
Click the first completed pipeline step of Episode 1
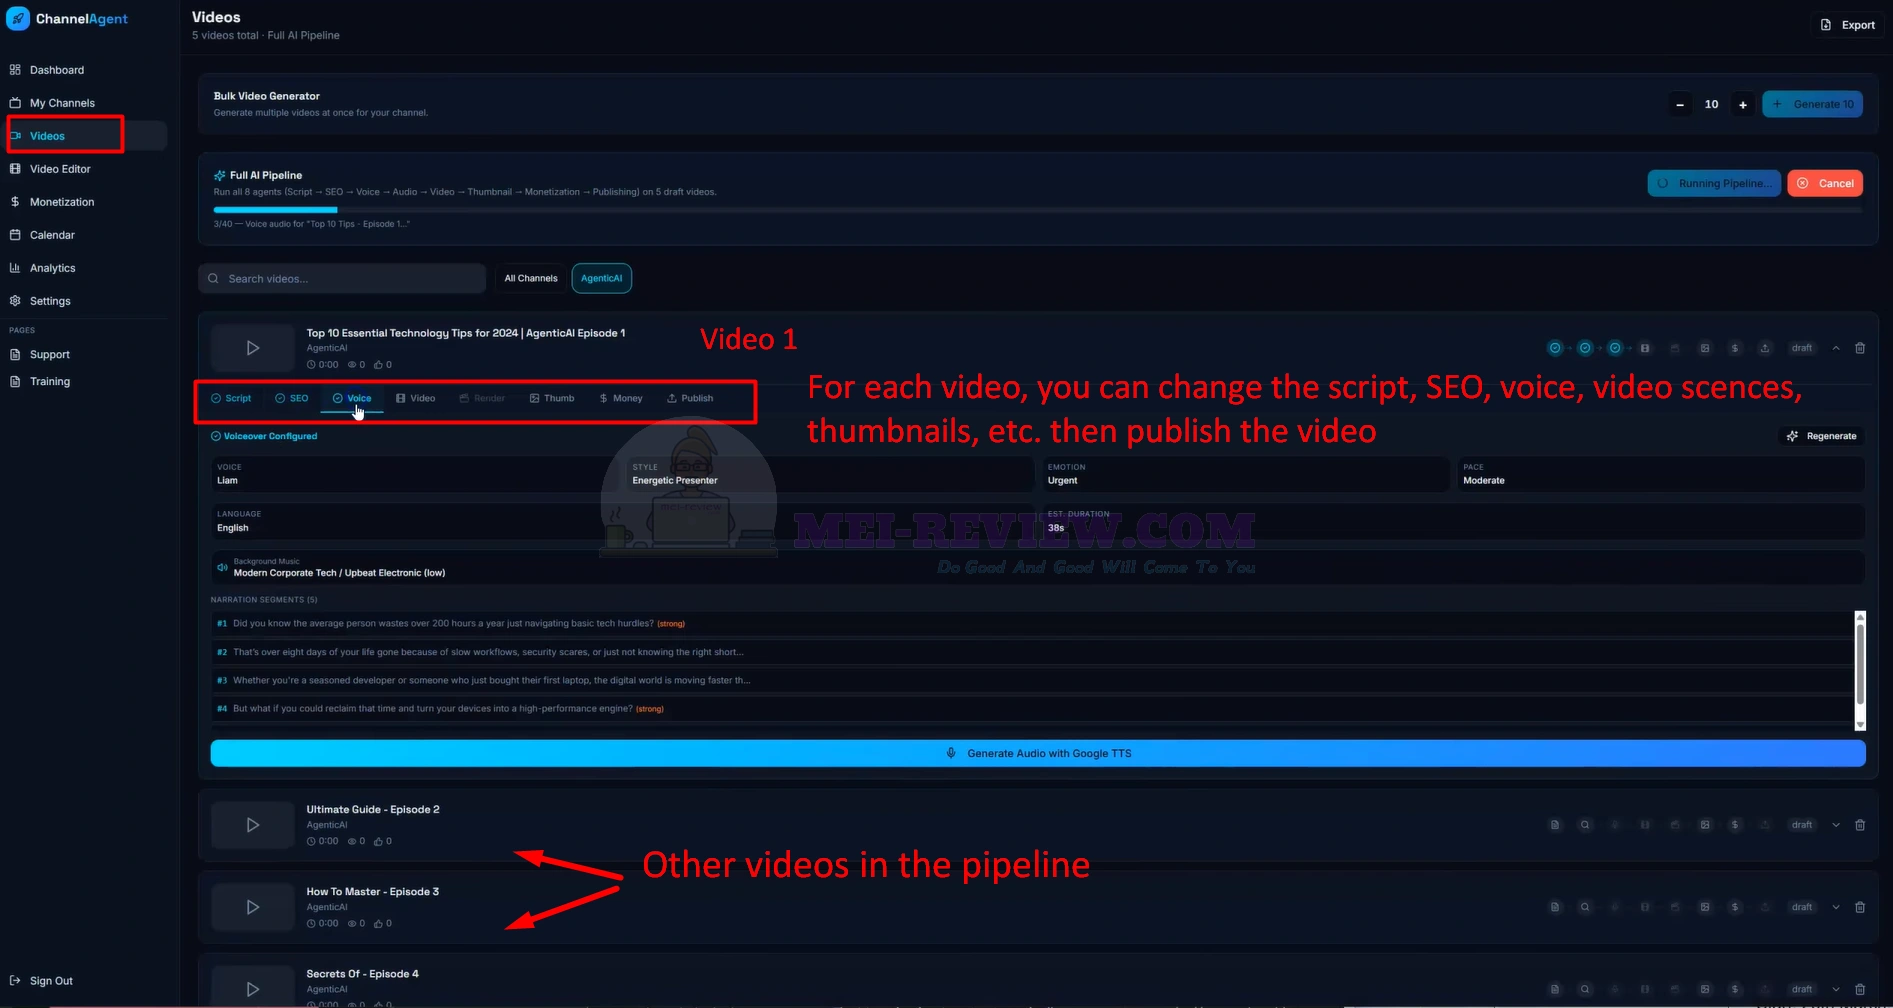(x=1555, y=348)
